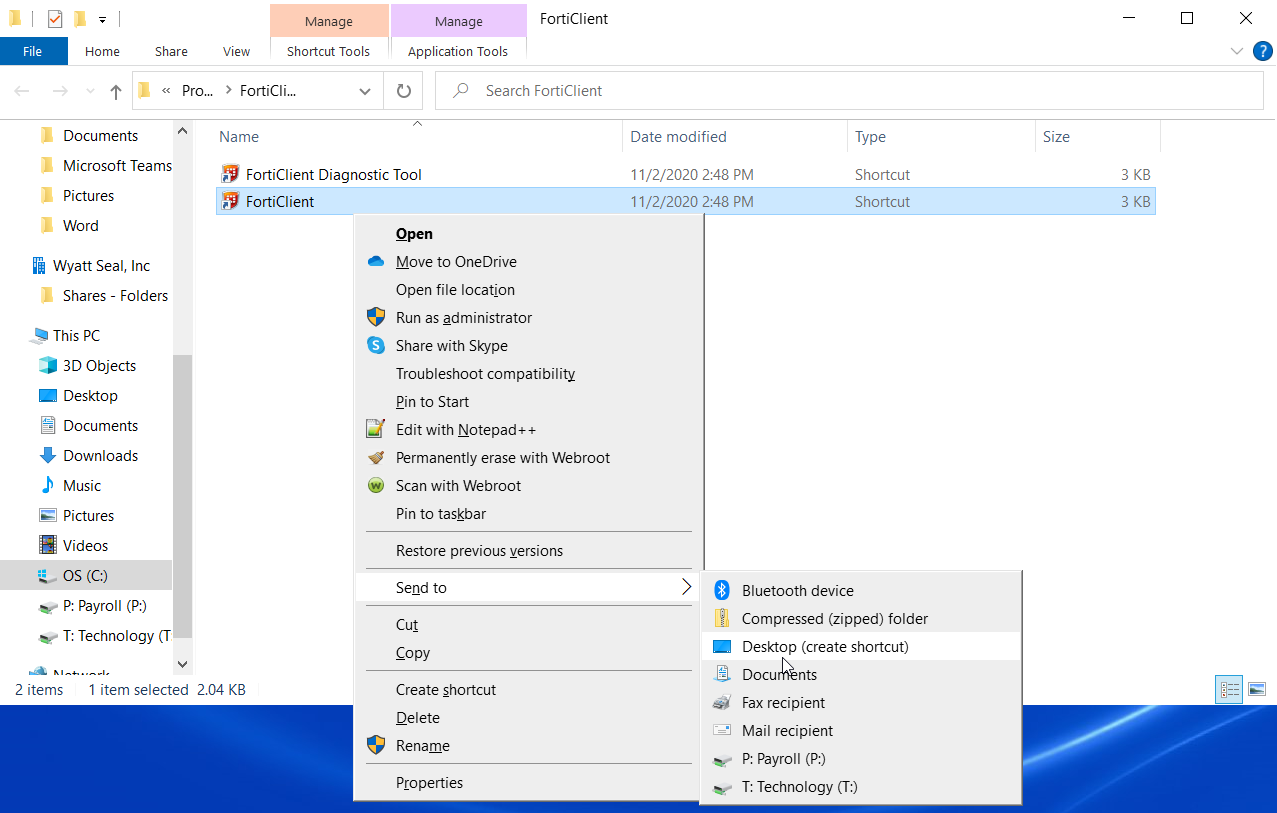Screen dimensions: 1277x813
Task: Click the navigation pane scroll down arrow
Action: [x=182, y=664]
